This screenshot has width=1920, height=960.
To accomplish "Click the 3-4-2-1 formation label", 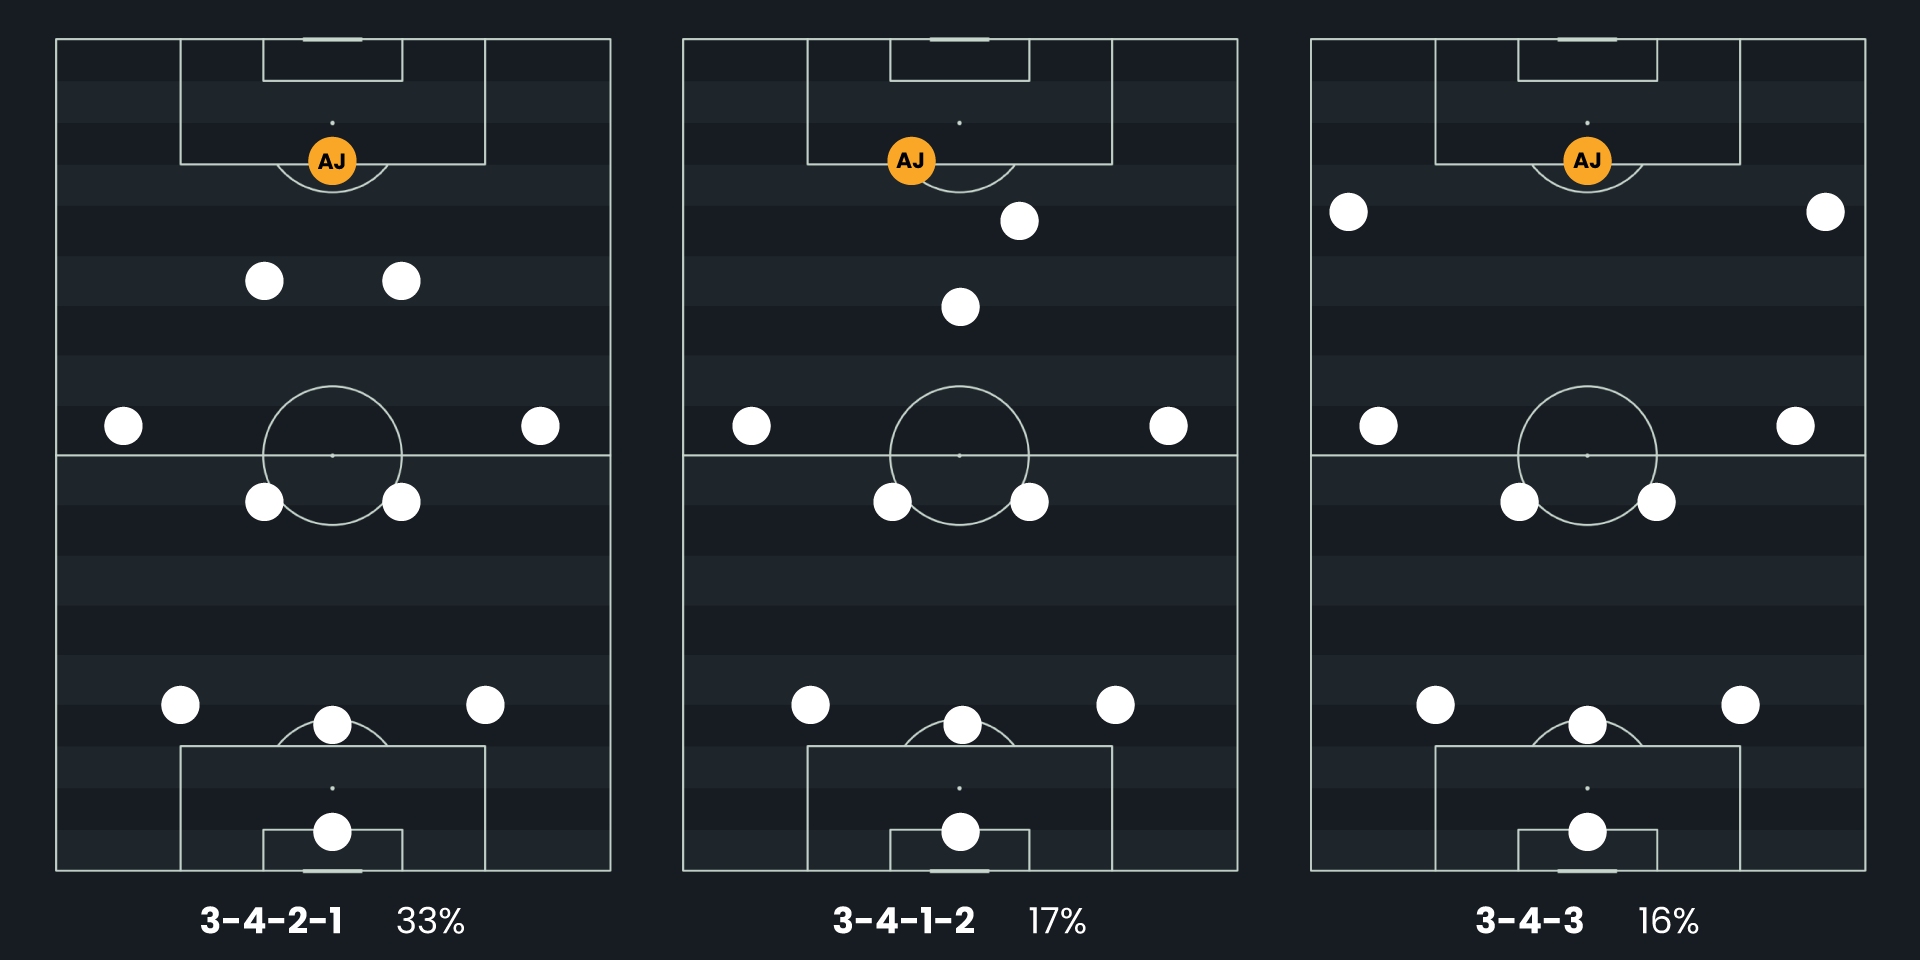I will [271, 921].
